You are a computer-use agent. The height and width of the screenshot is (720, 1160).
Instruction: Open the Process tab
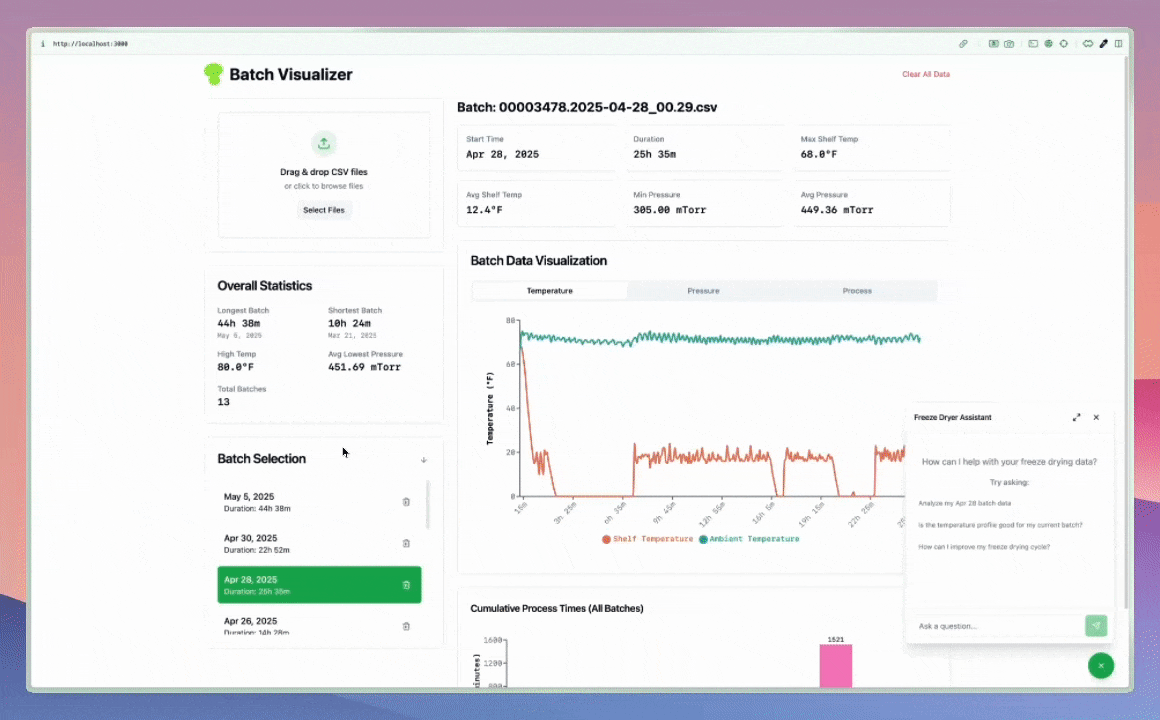point(857,291)
